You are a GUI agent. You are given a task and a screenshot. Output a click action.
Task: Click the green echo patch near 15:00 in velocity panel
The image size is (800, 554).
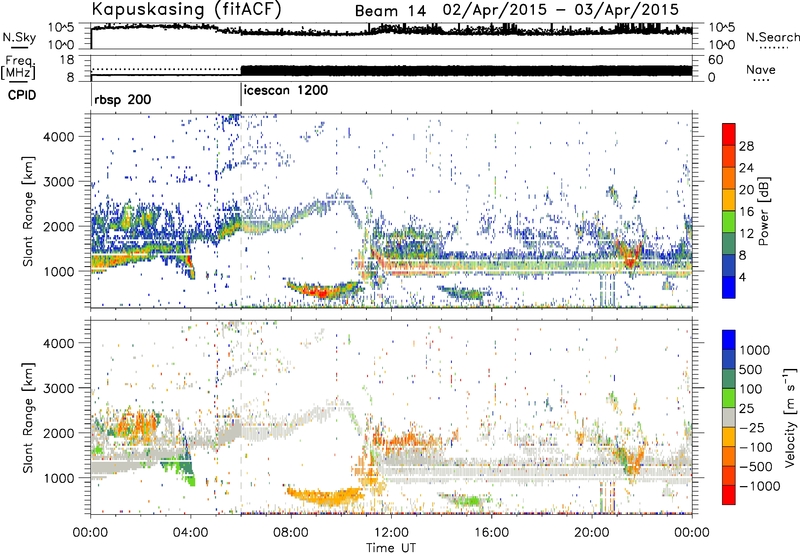[x=470, y=500]
